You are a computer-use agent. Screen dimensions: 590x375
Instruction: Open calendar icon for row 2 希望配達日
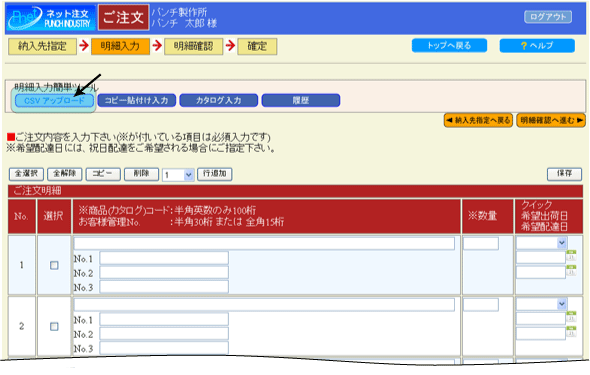point(571,331)
